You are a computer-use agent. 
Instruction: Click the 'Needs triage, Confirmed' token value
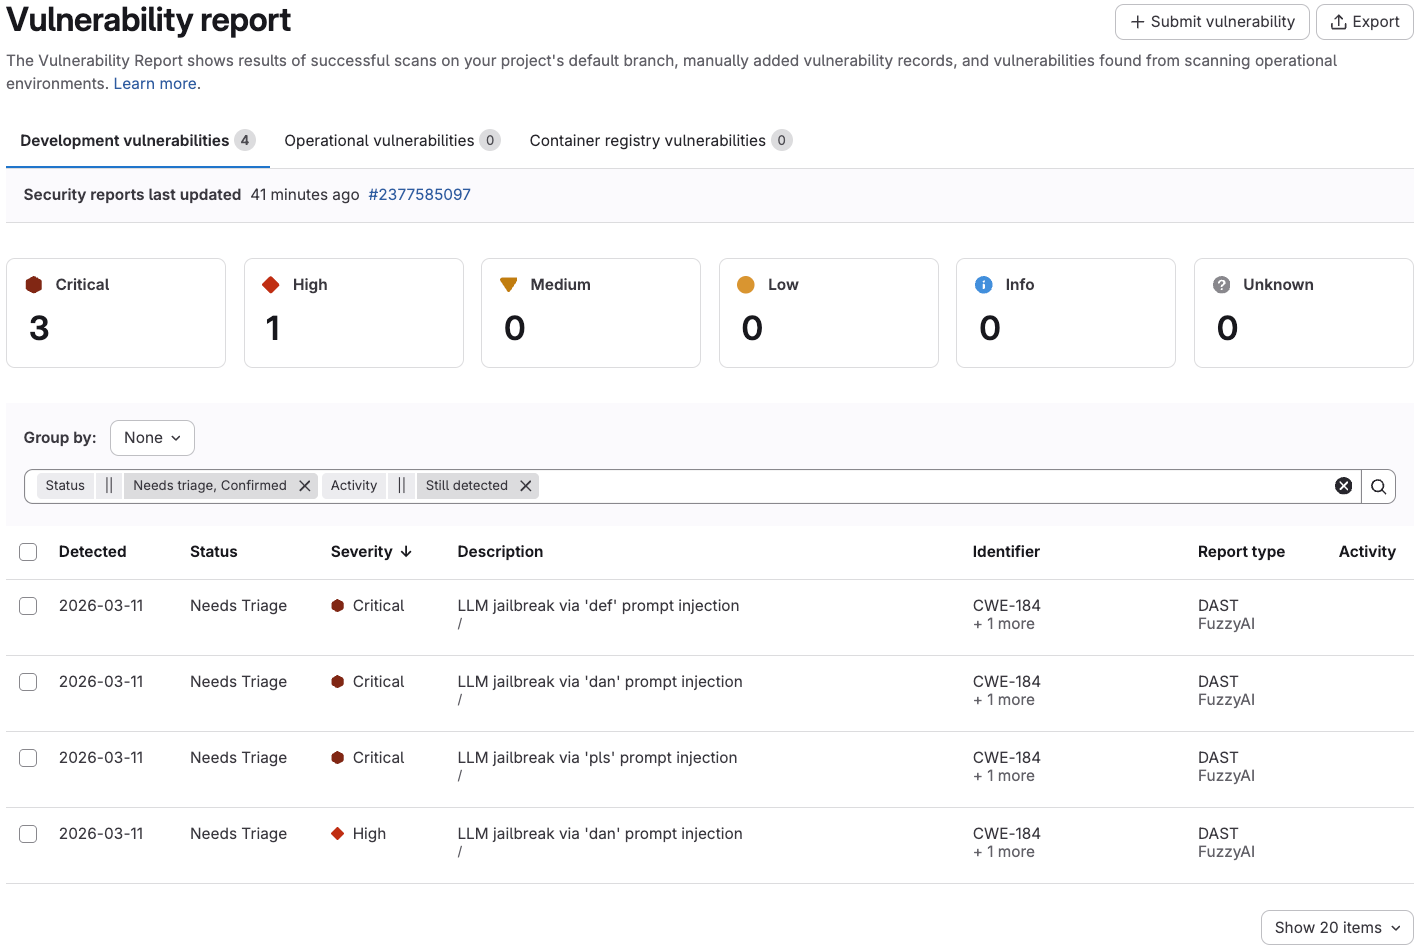pyautogui.click(x=210, y=486)
